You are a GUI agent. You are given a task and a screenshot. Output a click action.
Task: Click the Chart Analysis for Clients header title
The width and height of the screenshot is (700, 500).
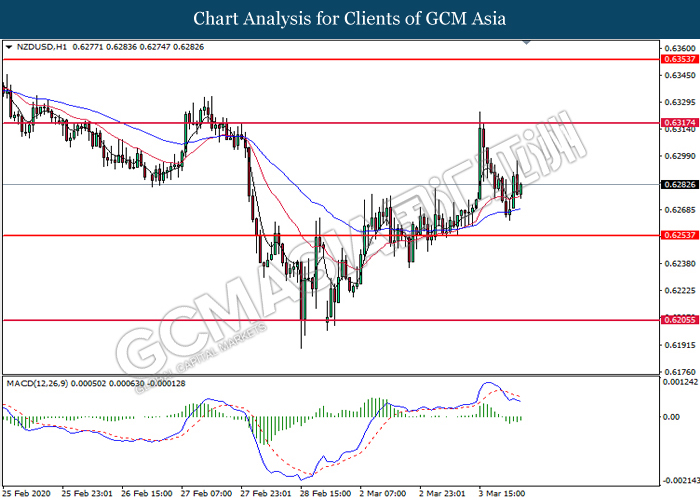[x=350, y=19]
